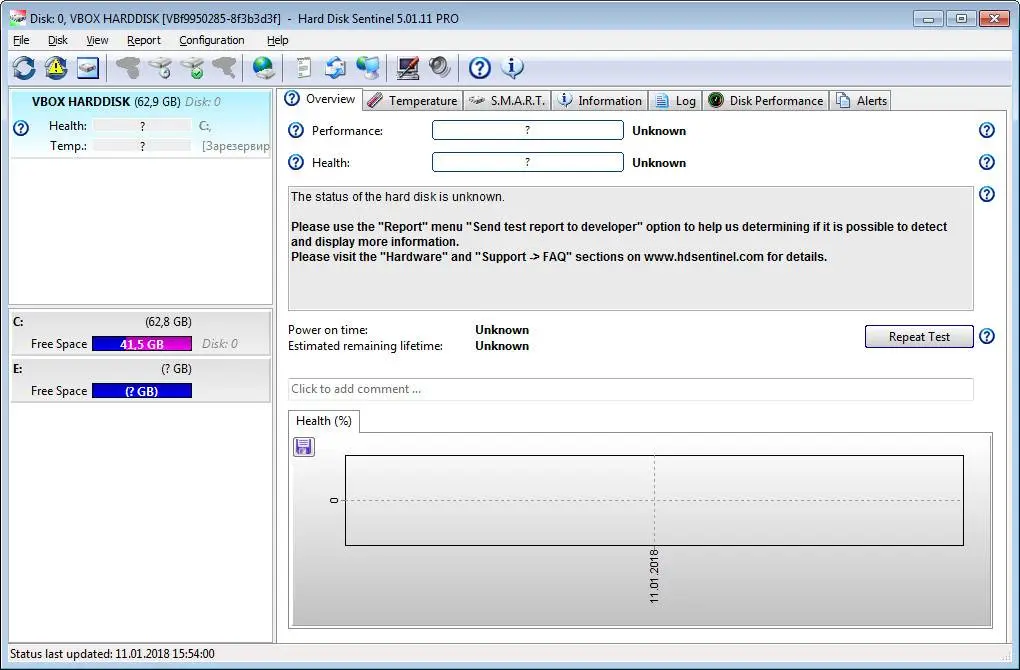Open the File menu
Viewport: 1020px width, 670px height.
pos(21,40)
